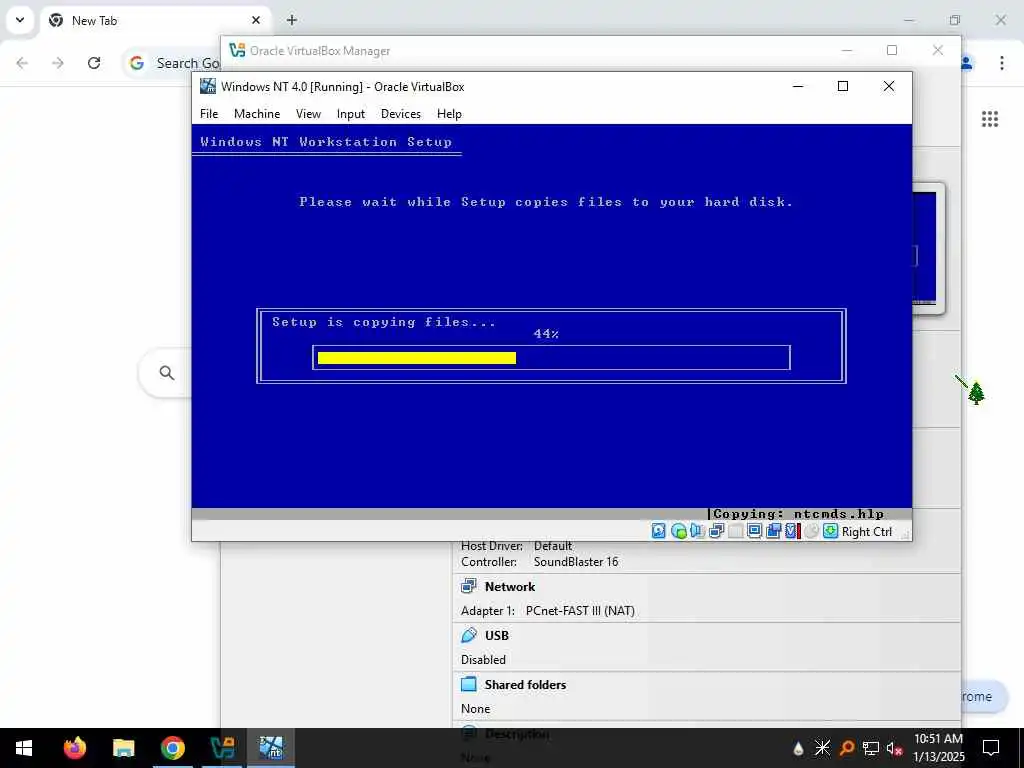Open the Windows notification center

991,748
